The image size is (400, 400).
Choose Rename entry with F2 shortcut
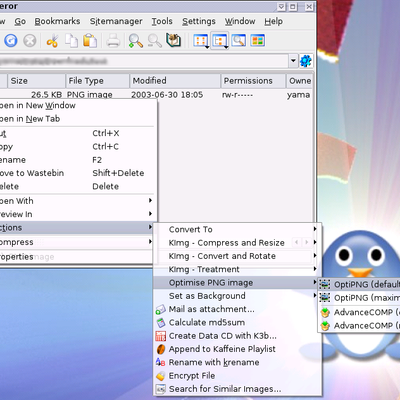click(x=77, y=160)
